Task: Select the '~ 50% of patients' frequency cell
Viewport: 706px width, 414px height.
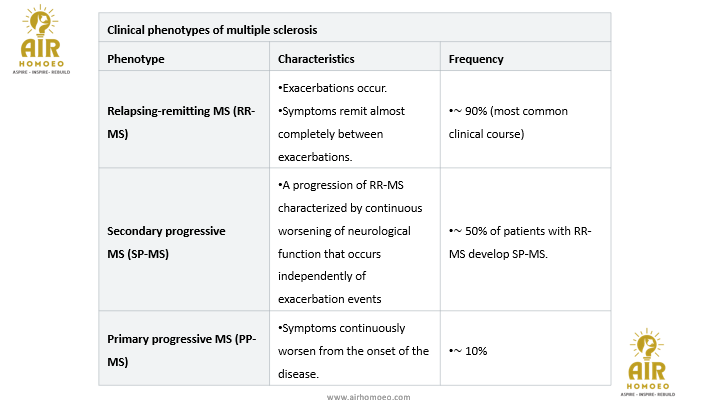Action: [x=520, y=242]
